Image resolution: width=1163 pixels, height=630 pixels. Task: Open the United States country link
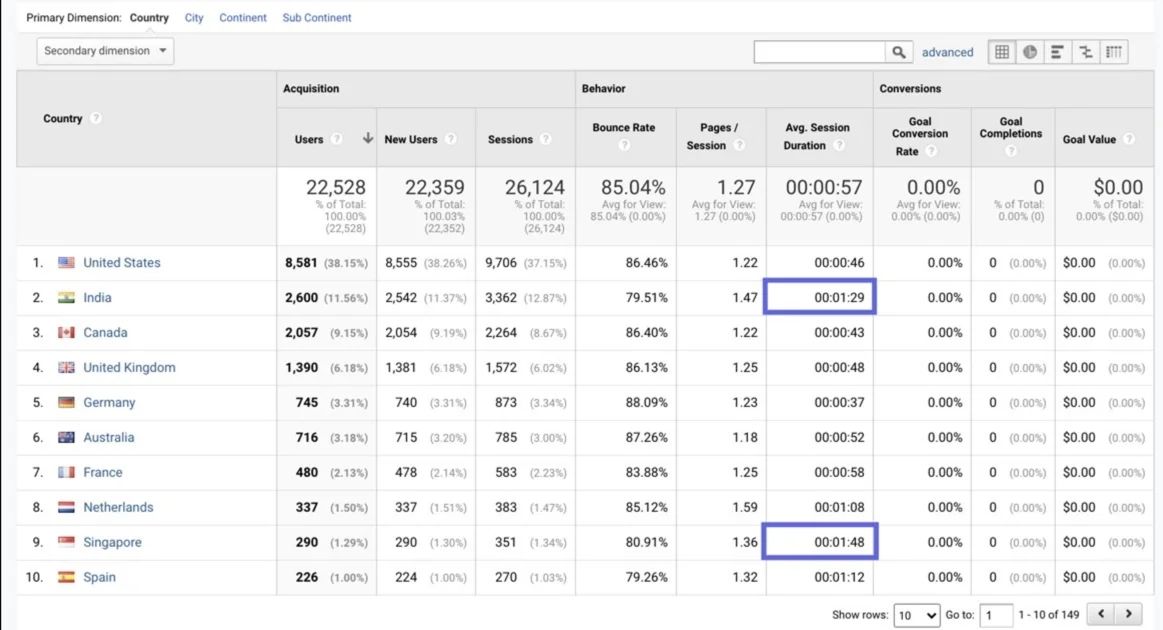(122, 263)
